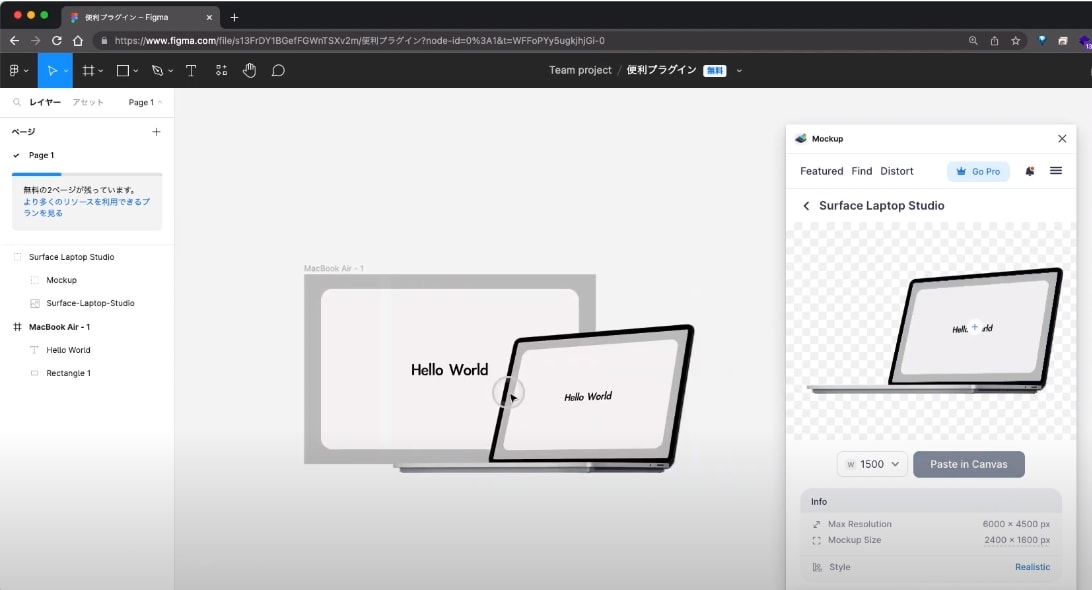Screen dimensions: 1092x590
Task: Click the Mockup plugin logo icon
Action: point(801,139)
